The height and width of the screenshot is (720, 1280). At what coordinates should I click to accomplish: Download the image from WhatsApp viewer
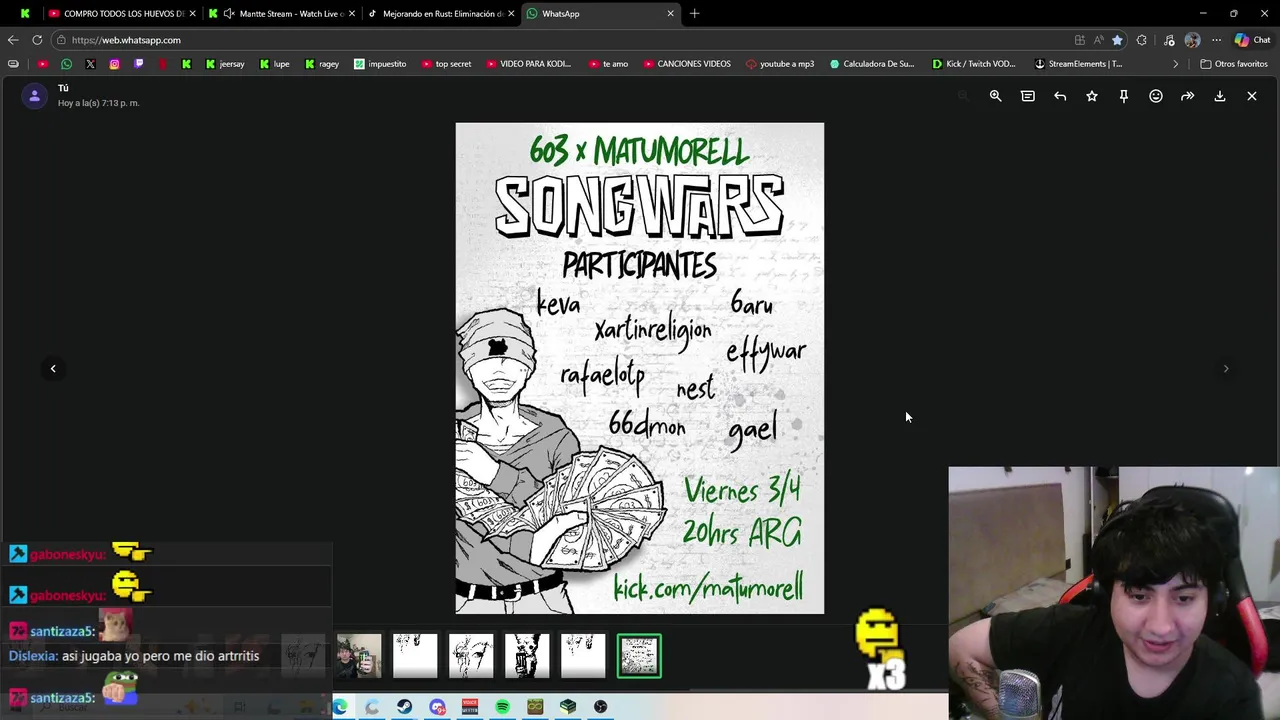coord(1220,96)
